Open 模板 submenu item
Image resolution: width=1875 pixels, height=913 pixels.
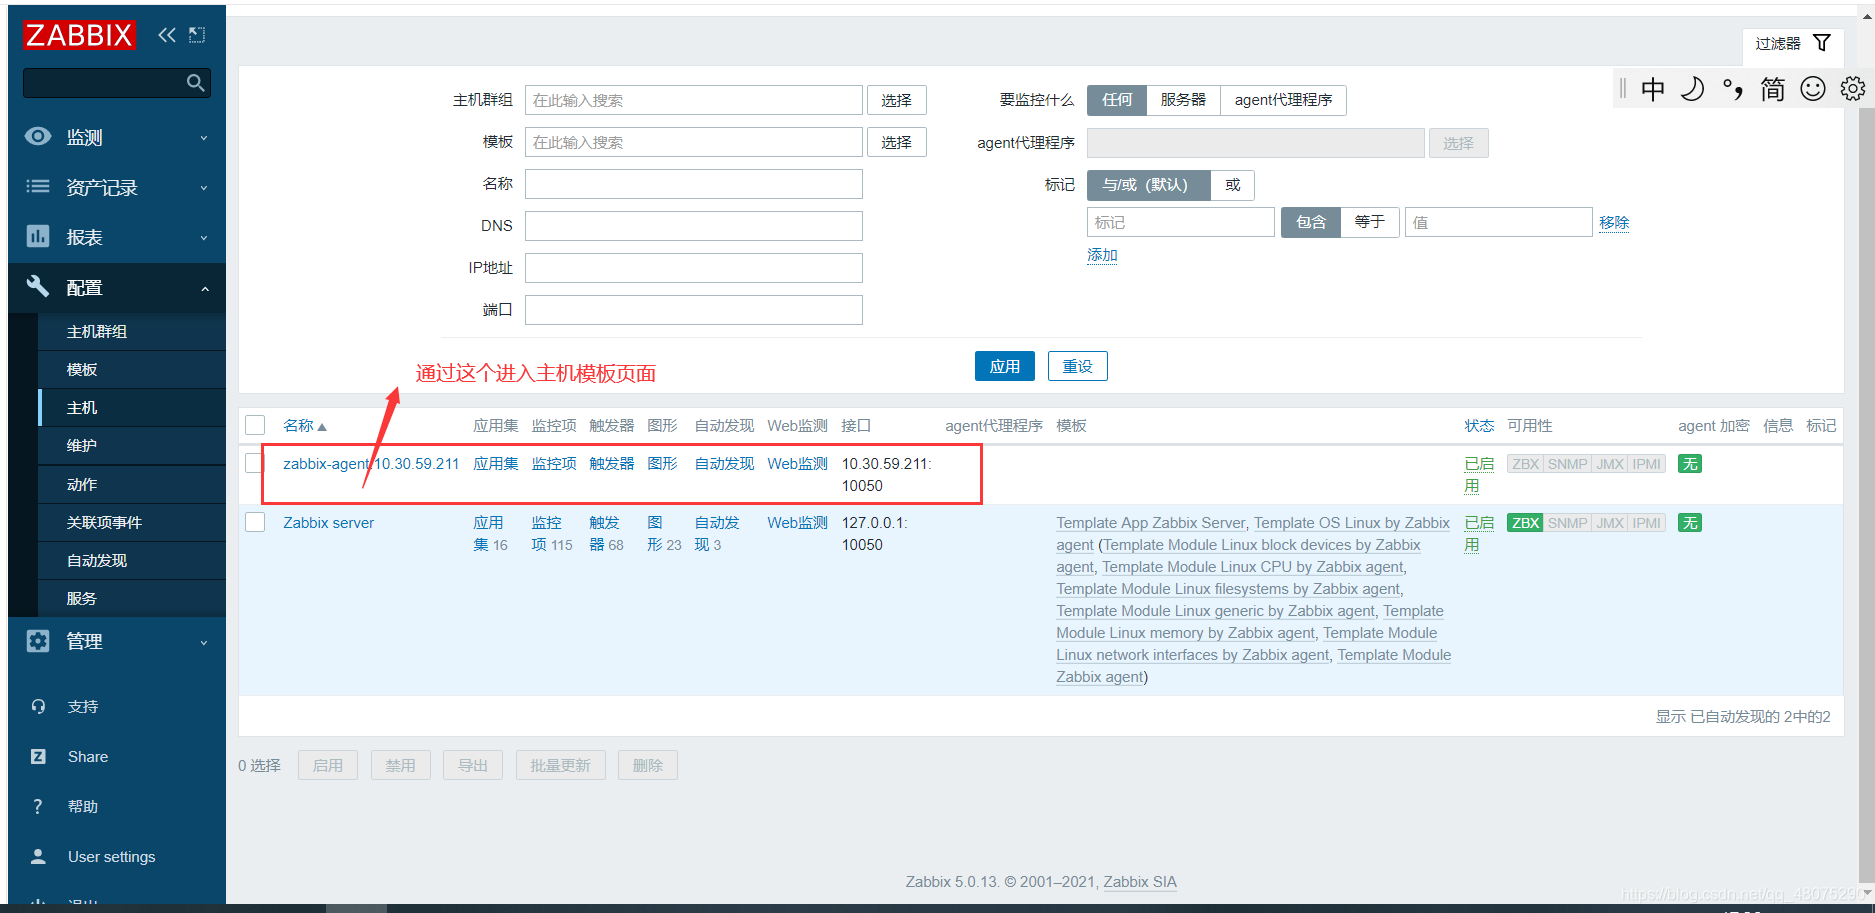point(132,369)
